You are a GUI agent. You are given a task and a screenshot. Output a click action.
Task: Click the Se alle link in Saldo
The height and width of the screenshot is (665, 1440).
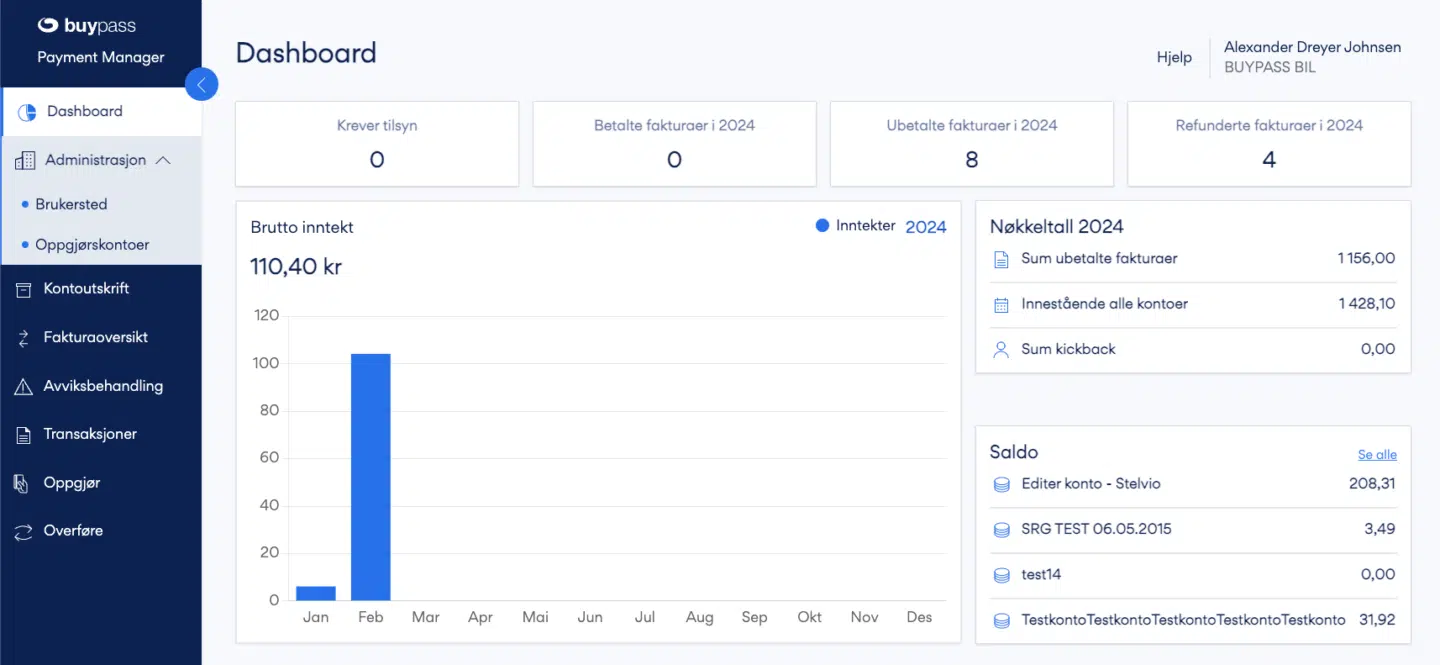click(1377, 454)
